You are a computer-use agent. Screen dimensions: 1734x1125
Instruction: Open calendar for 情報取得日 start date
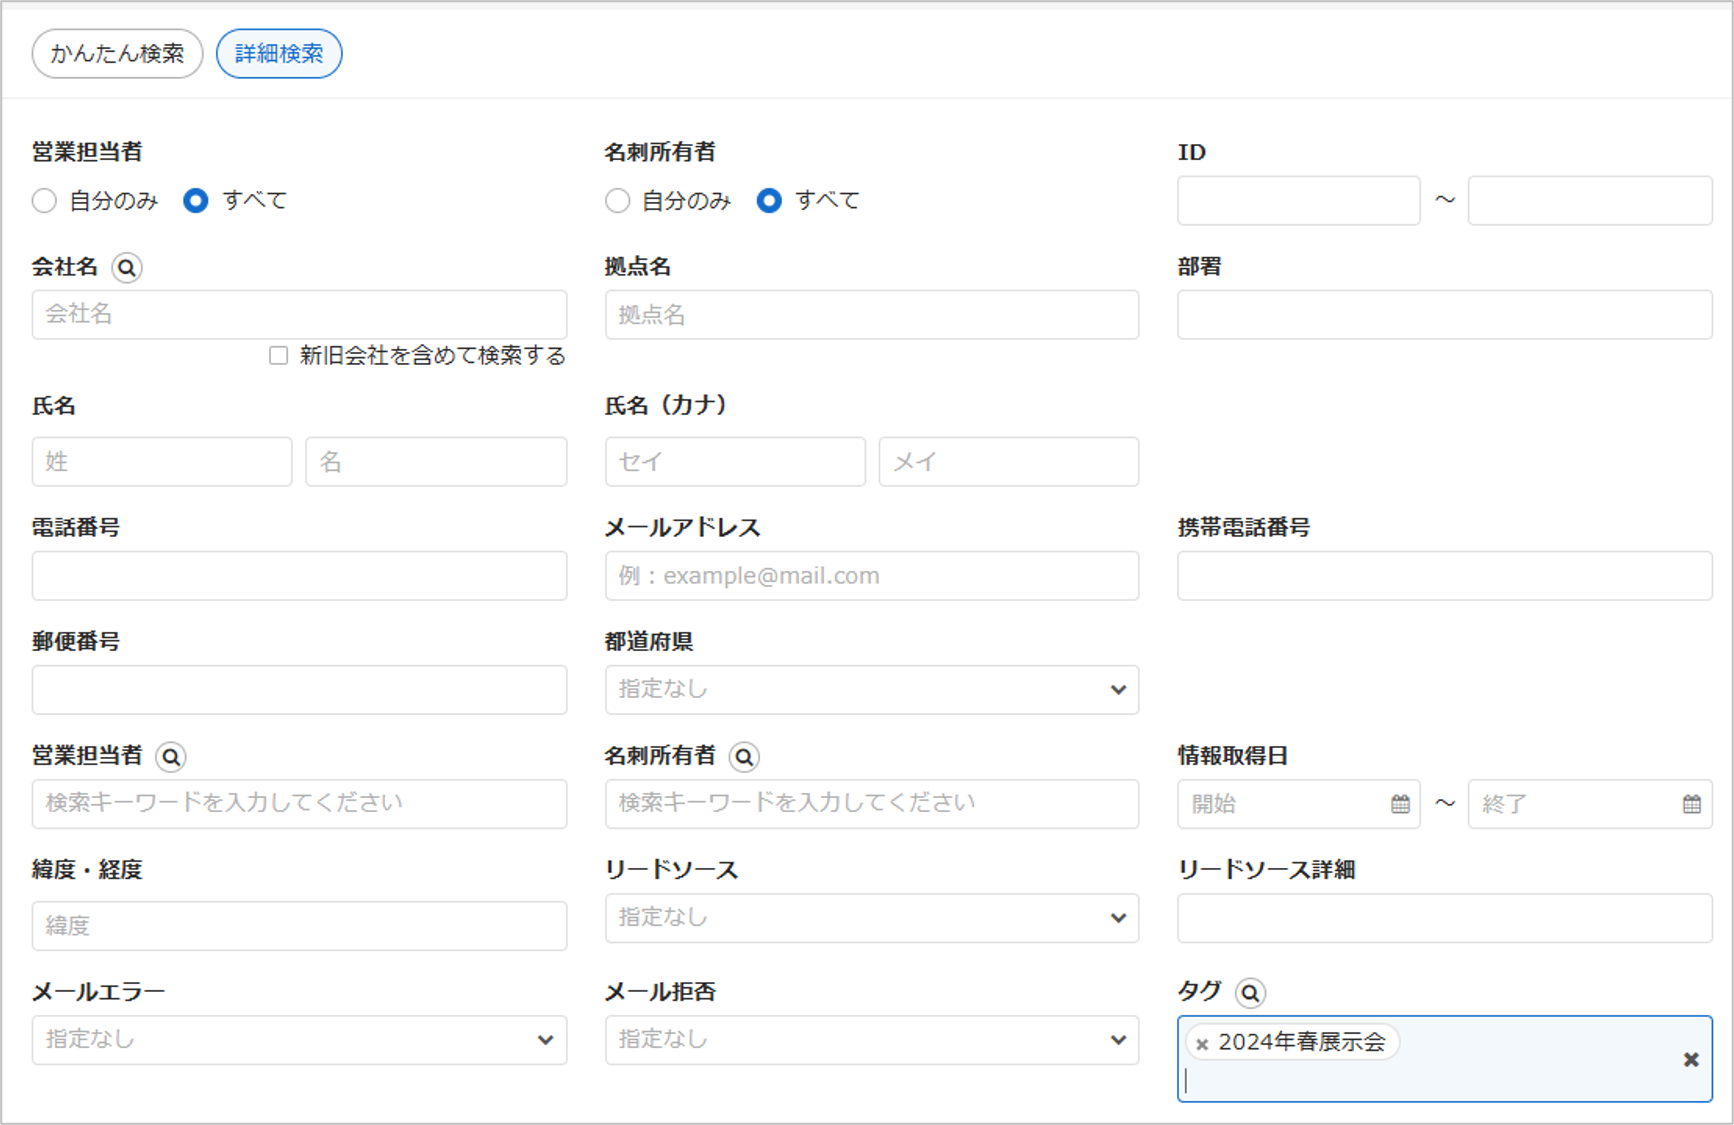[x=1400, y=804]
